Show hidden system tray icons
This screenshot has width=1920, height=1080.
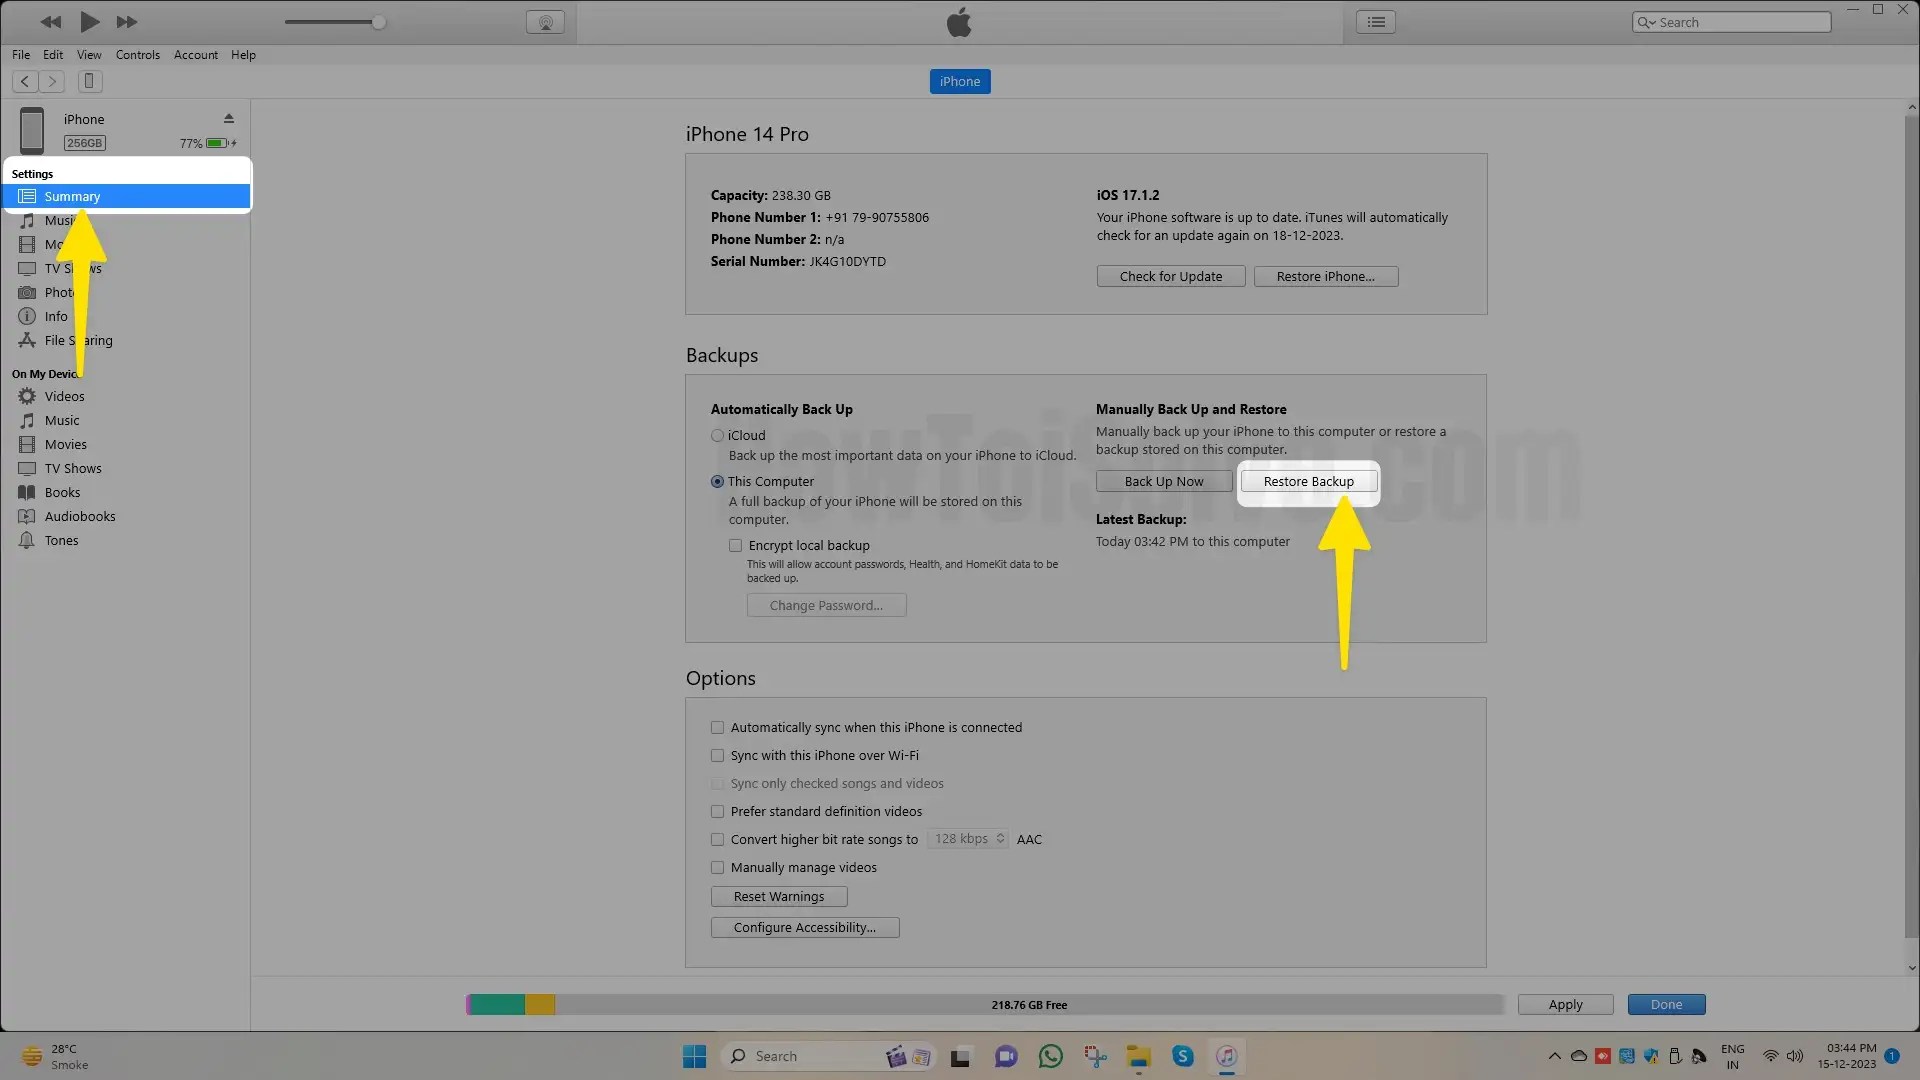pos(1554,1056)
